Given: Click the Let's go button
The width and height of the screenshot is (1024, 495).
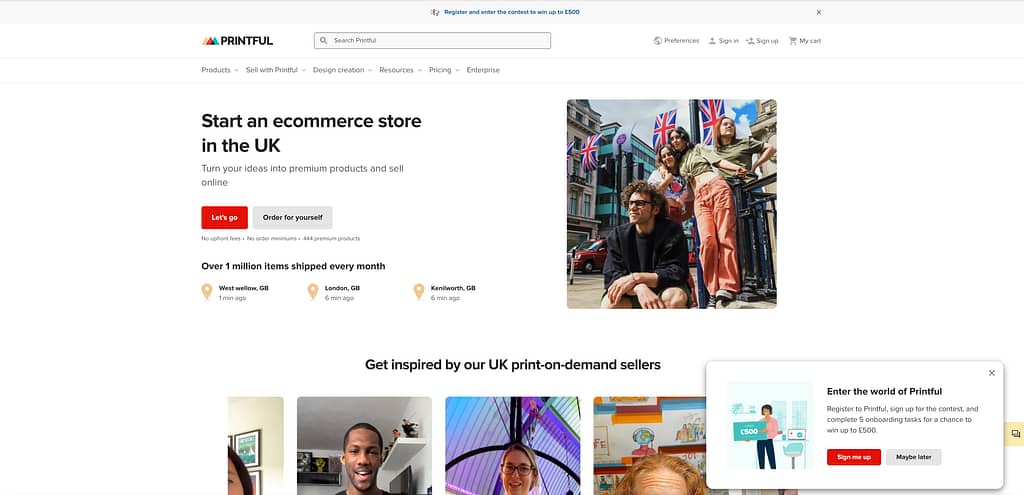Looking at the screenshot, I should tap(225, 217).
